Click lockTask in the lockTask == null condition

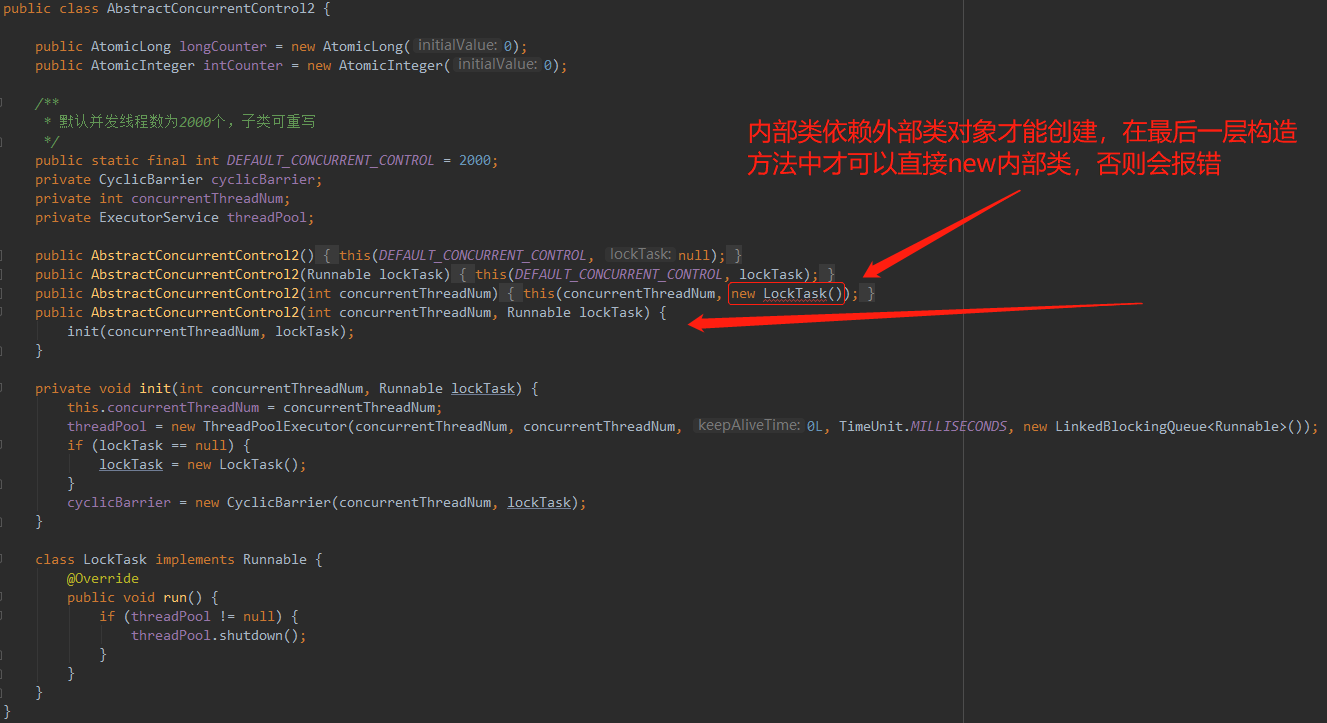click(131, 445)
